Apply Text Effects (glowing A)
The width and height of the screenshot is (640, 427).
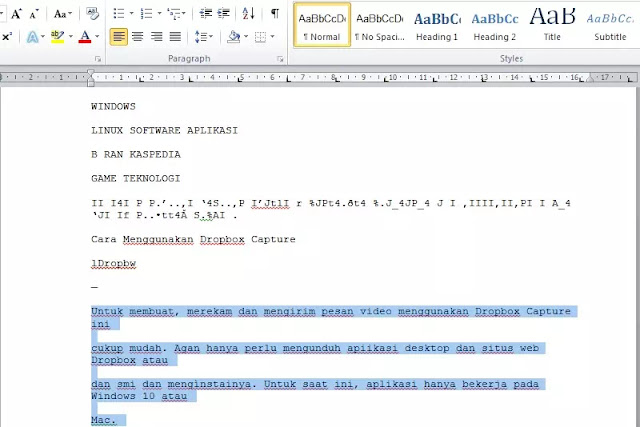(x=32, y=37)
